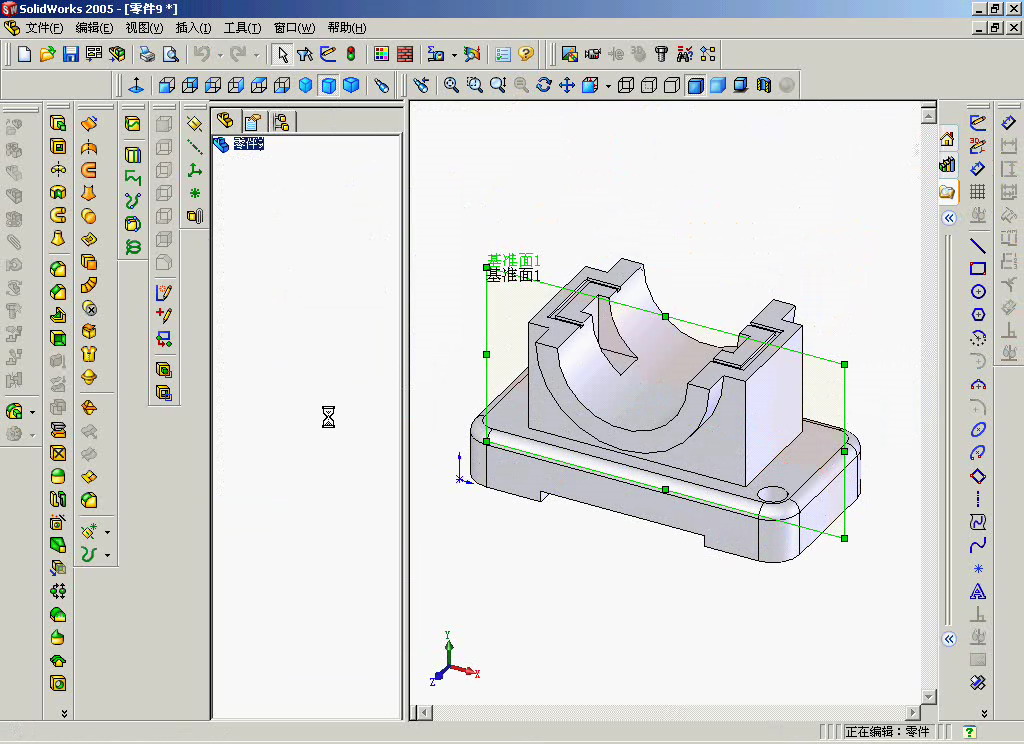Open Design Library task pane button
Viewport: 1024px width, 744px height.
948,165
